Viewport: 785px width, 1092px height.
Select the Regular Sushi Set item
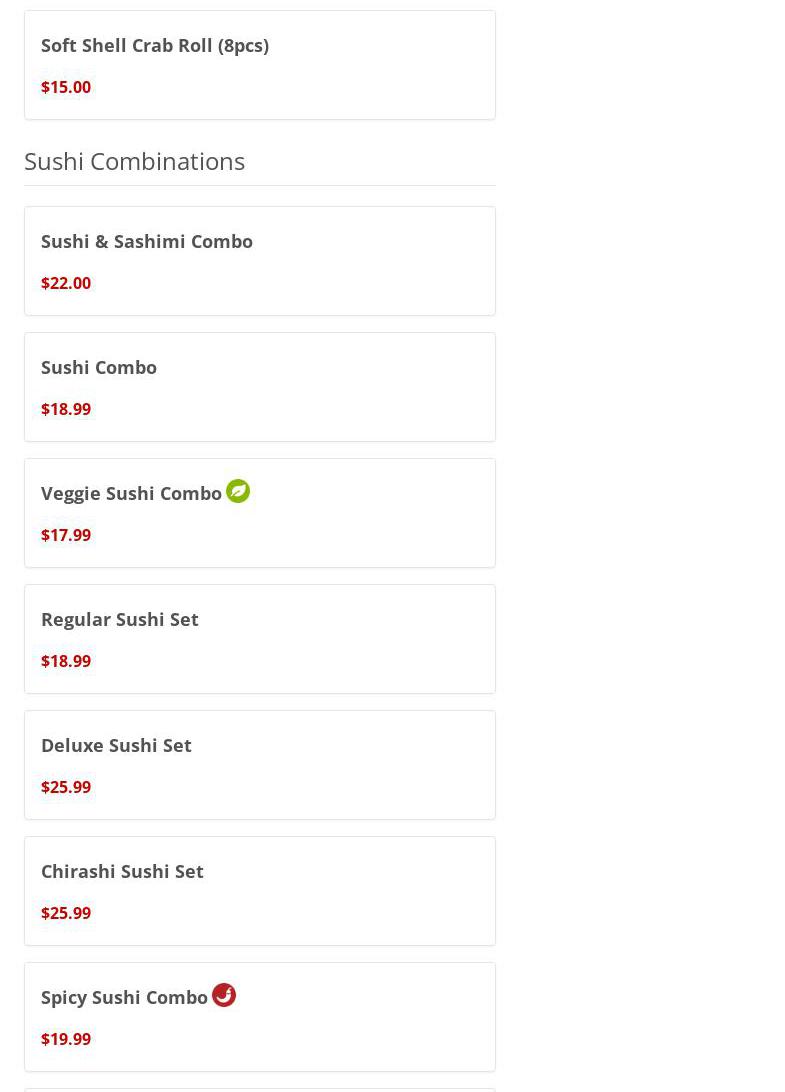(260, 639)
